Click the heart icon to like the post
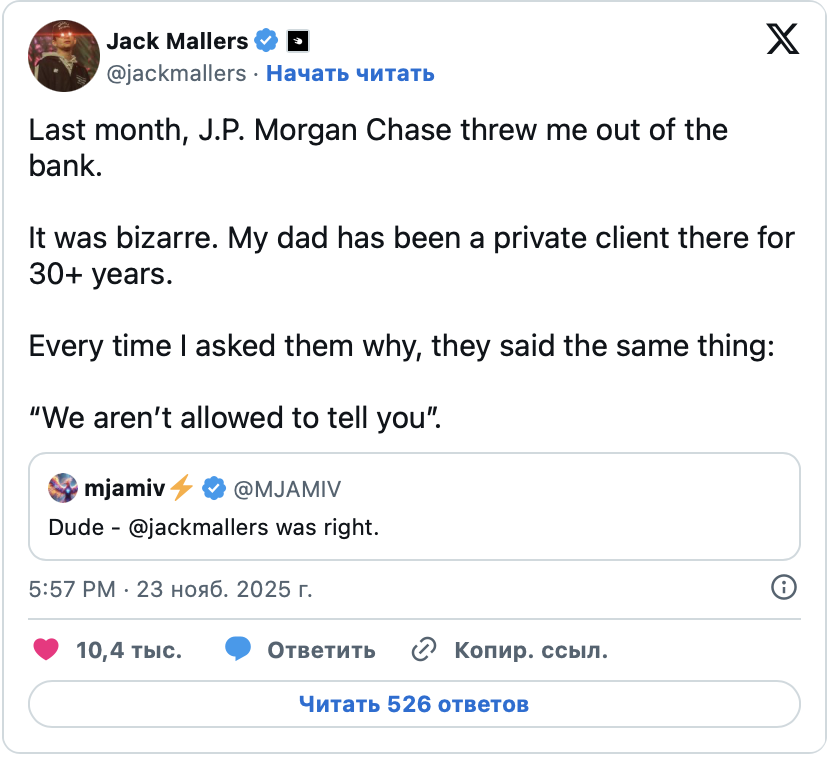830x760 pixels. pyautogui.click(x=44, y=650)
